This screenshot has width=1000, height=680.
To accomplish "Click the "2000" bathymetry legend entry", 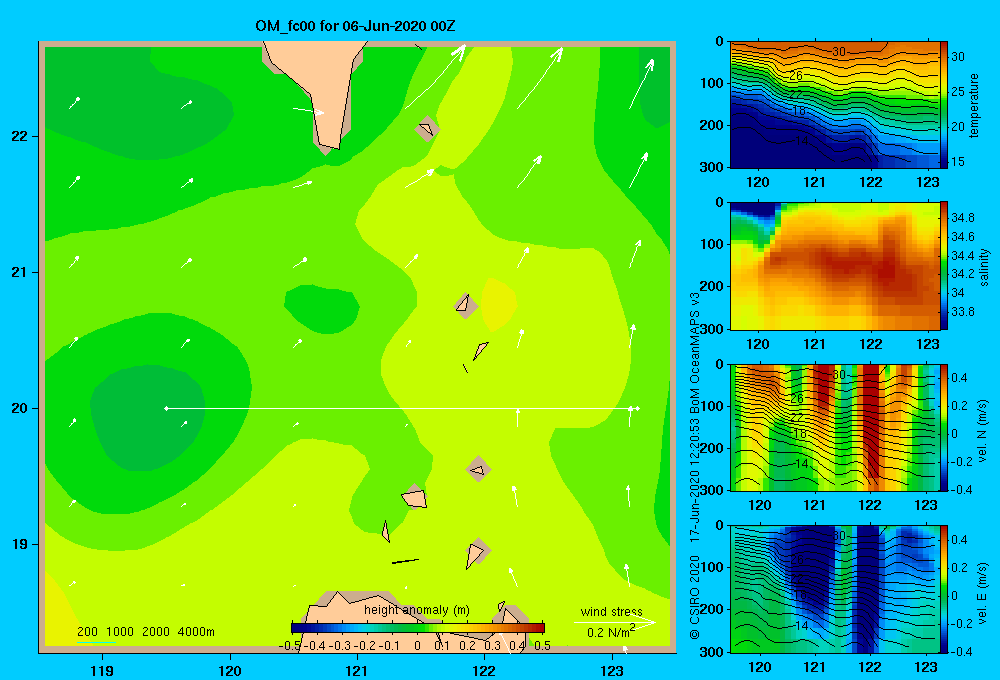I will (156, 632).
